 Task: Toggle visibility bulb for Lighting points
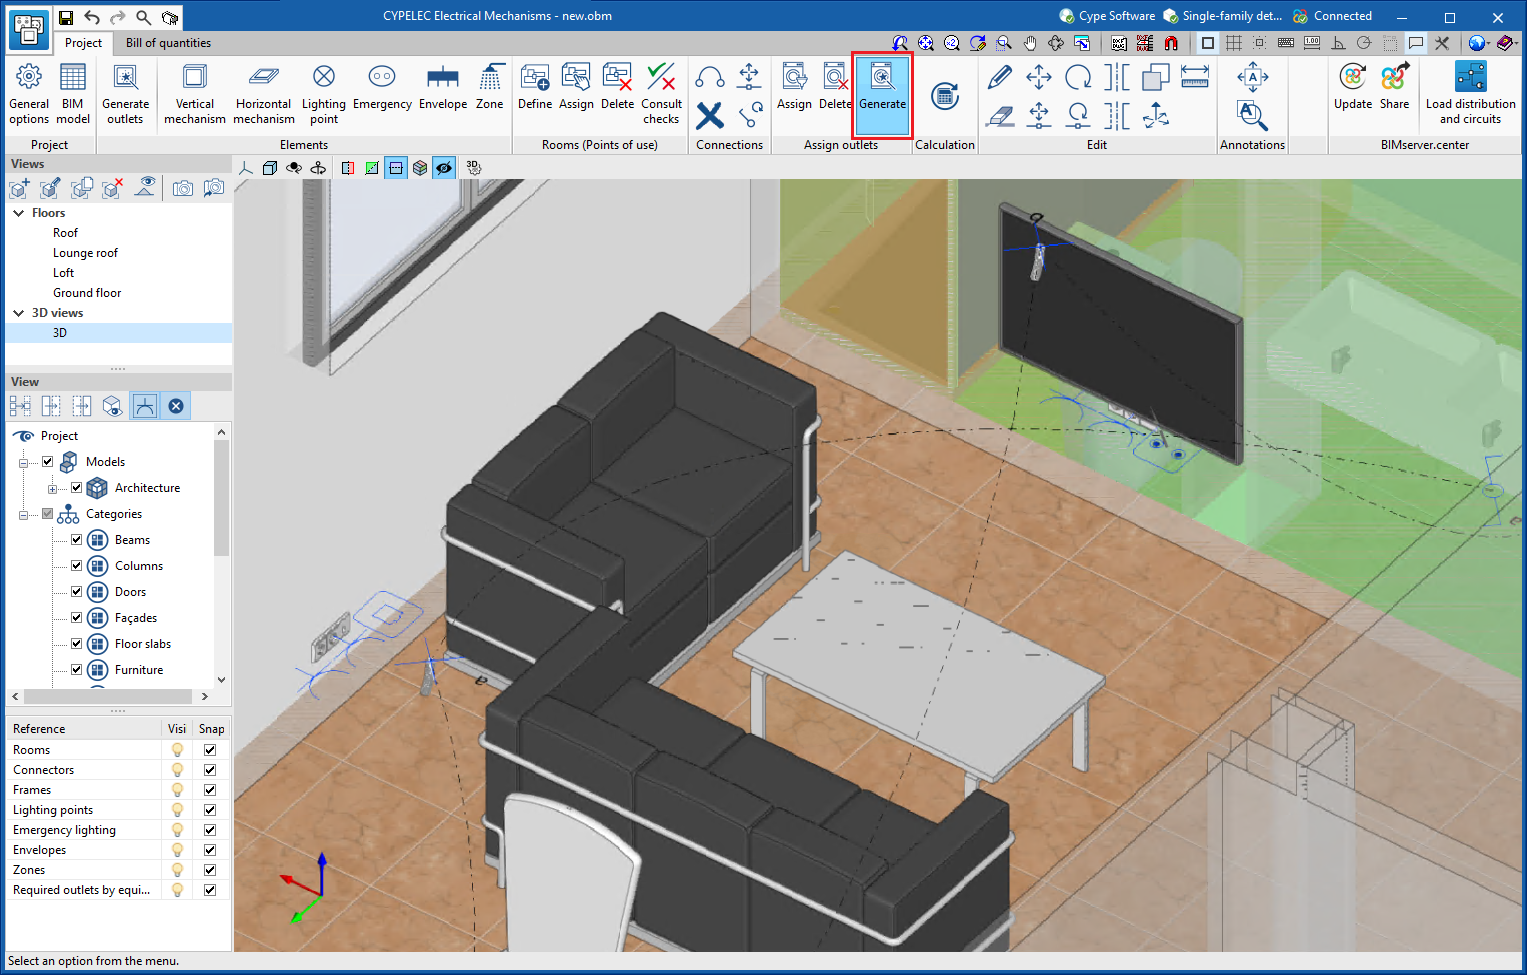pyautogui.click(x=177, y=810)
